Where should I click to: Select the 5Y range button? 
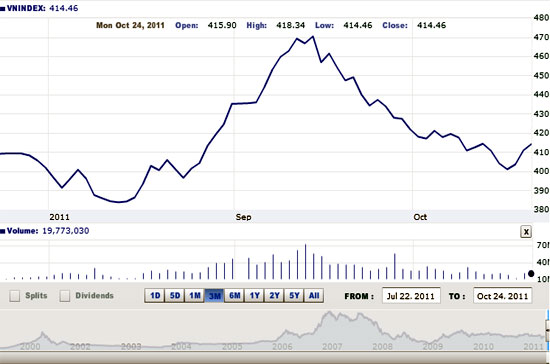pos(294,296)
